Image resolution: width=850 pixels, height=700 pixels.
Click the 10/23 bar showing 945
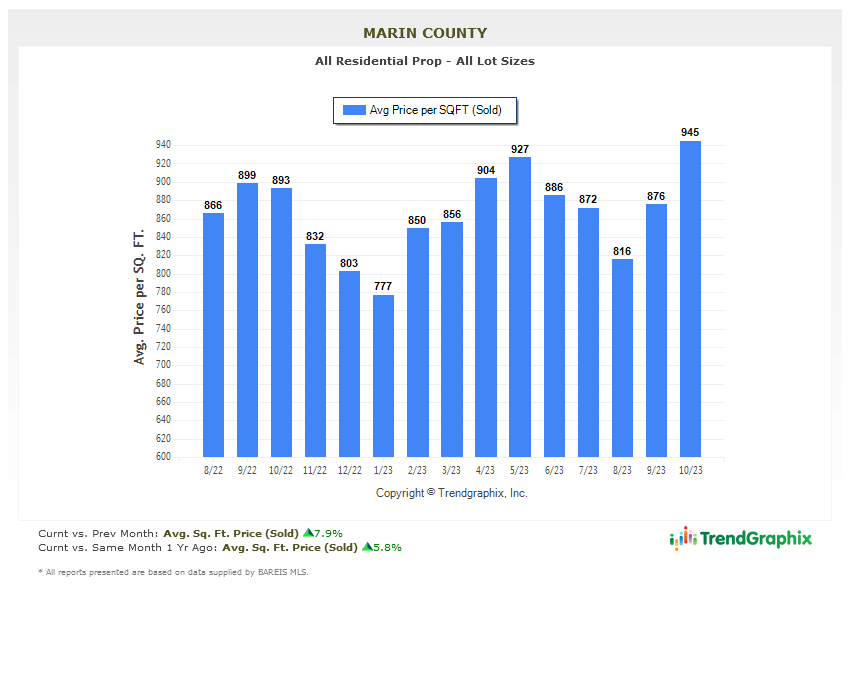tap(690, 299)
